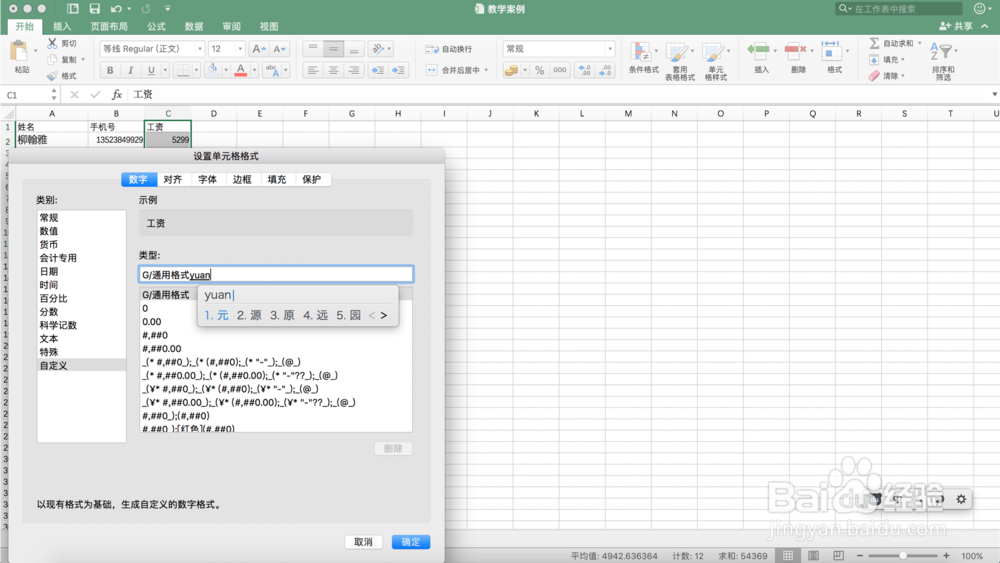Click the Cut scissors icon

[52, 43]
